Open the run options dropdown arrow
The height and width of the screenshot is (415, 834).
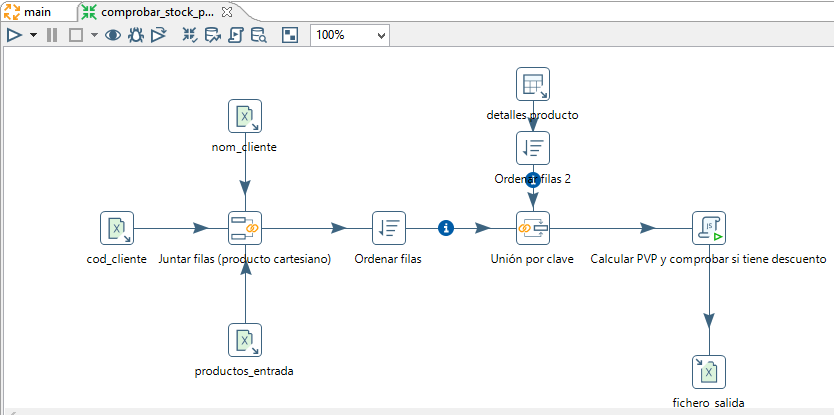(x=34, y=36)
